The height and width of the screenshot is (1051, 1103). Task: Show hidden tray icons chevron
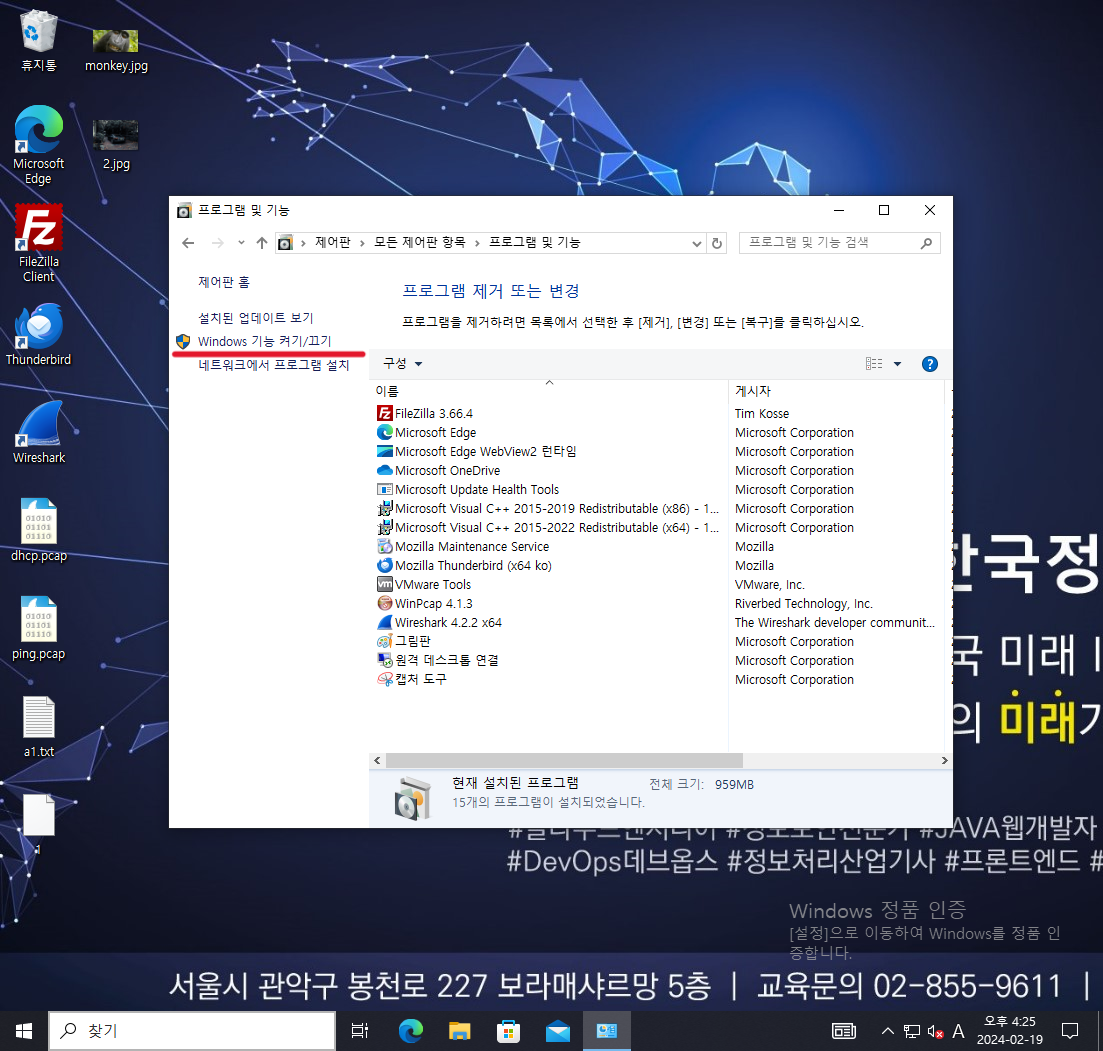click(x=888, y=1031)
